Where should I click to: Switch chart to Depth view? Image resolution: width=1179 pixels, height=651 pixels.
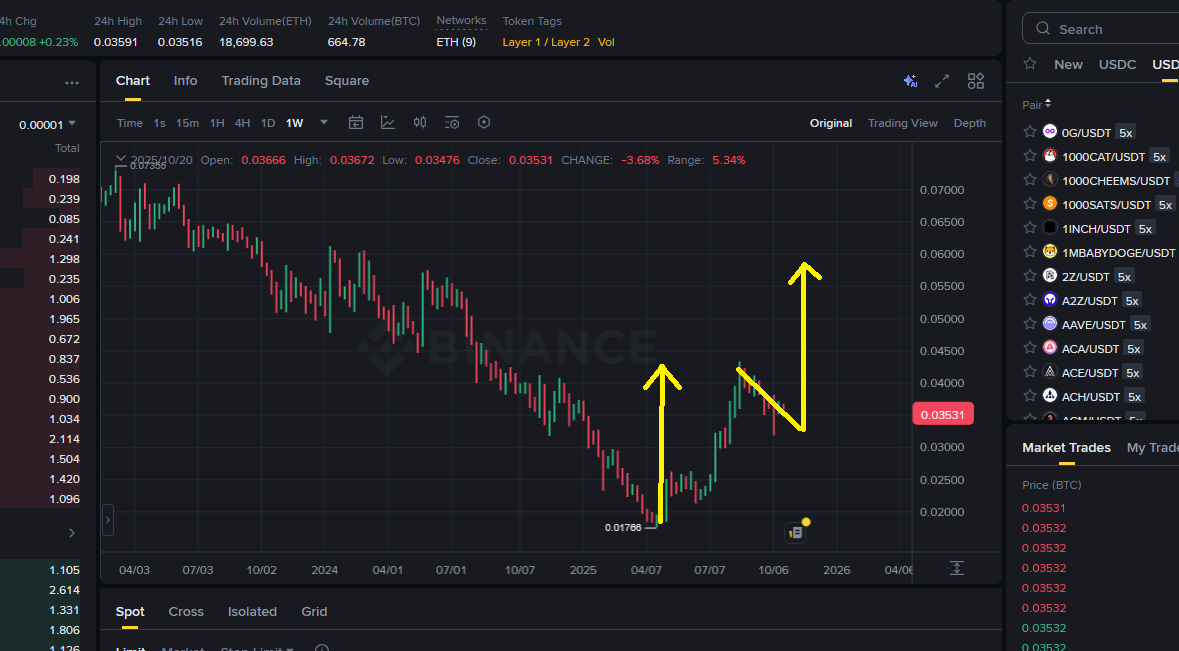point(969,123)
